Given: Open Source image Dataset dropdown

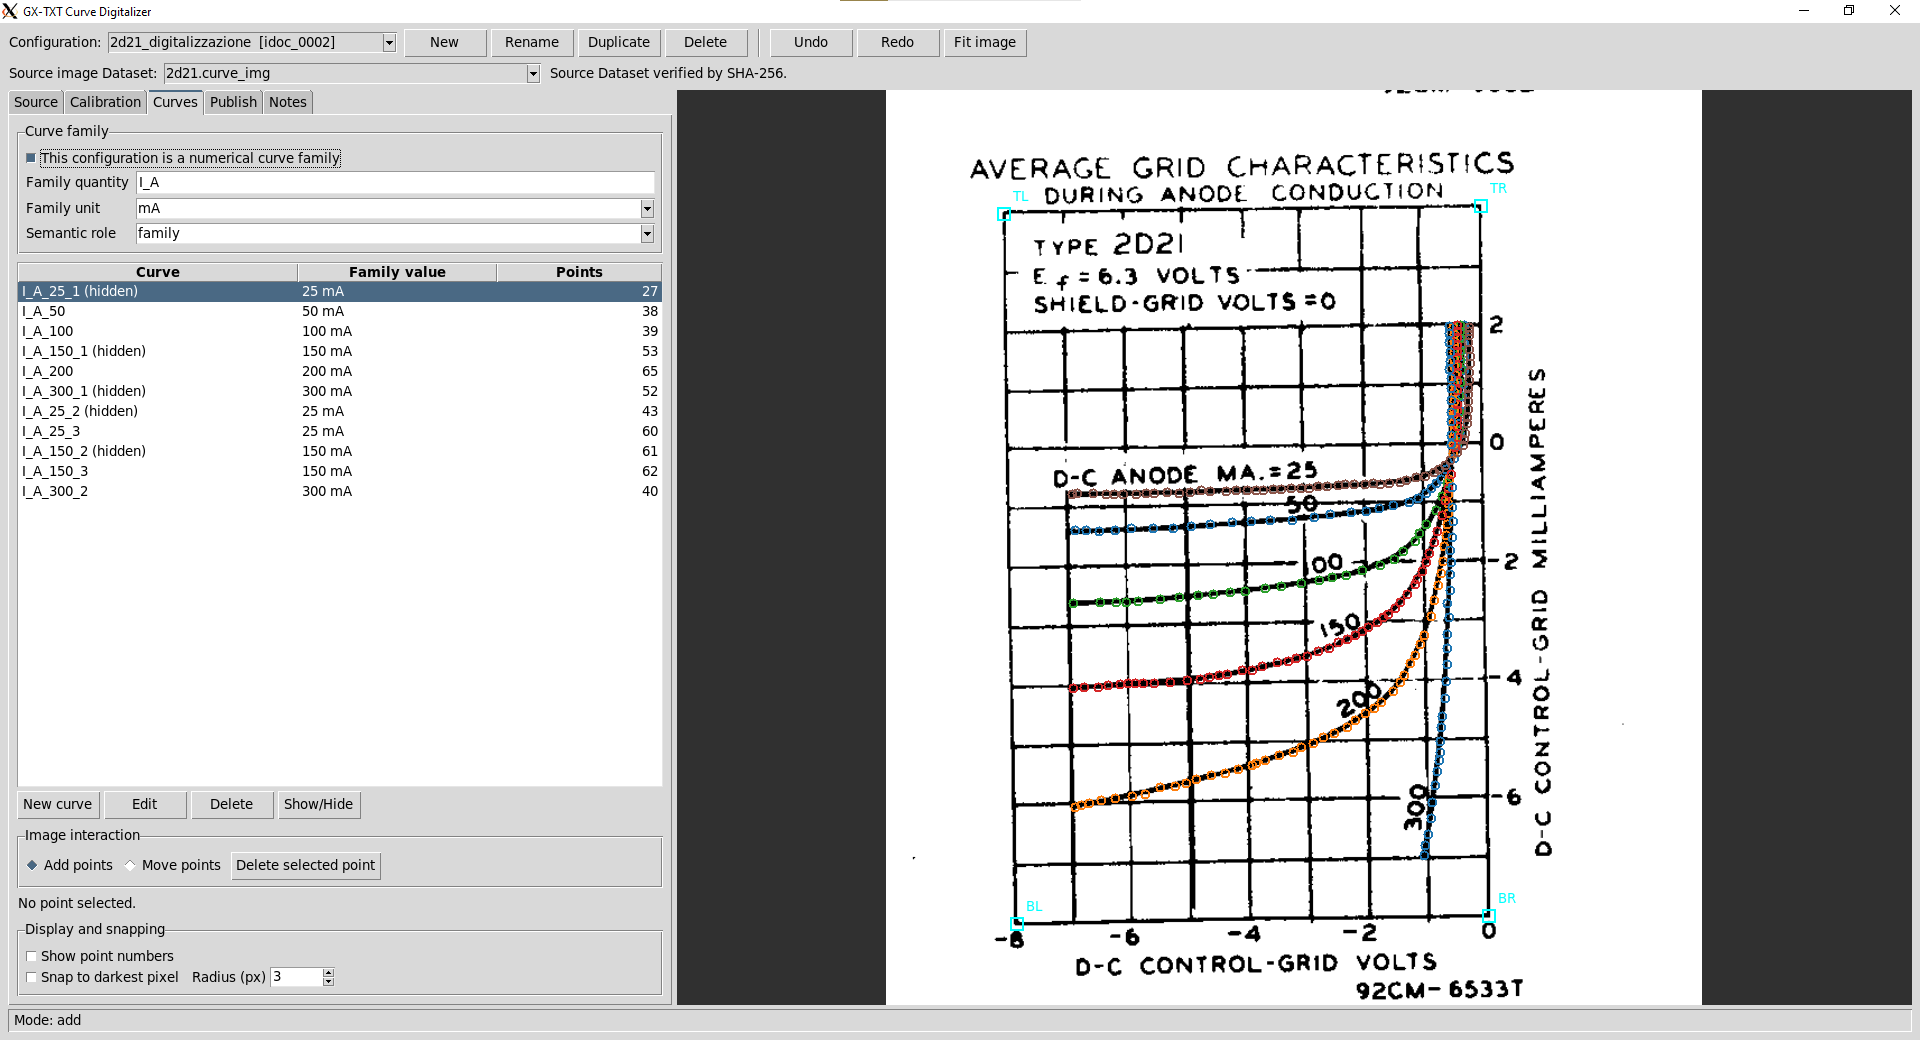Looking at the screenshot, I should [533, 73].
